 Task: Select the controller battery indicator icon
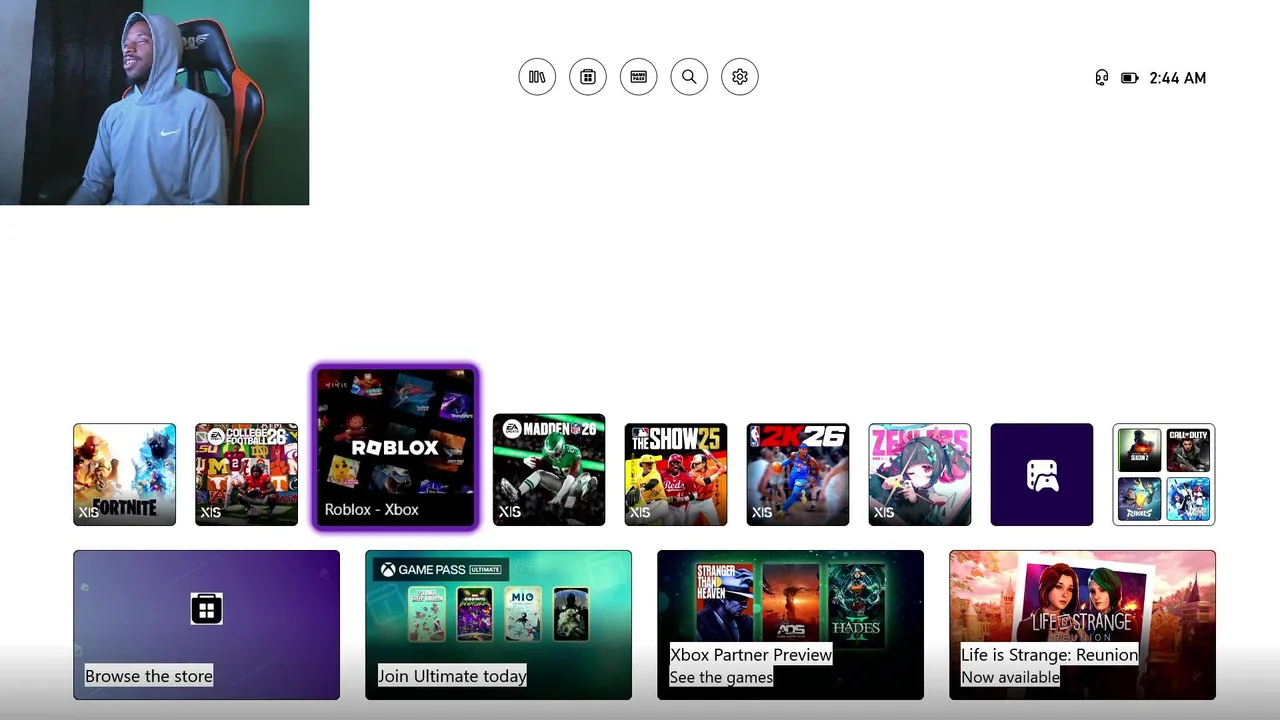[1130, 78]
